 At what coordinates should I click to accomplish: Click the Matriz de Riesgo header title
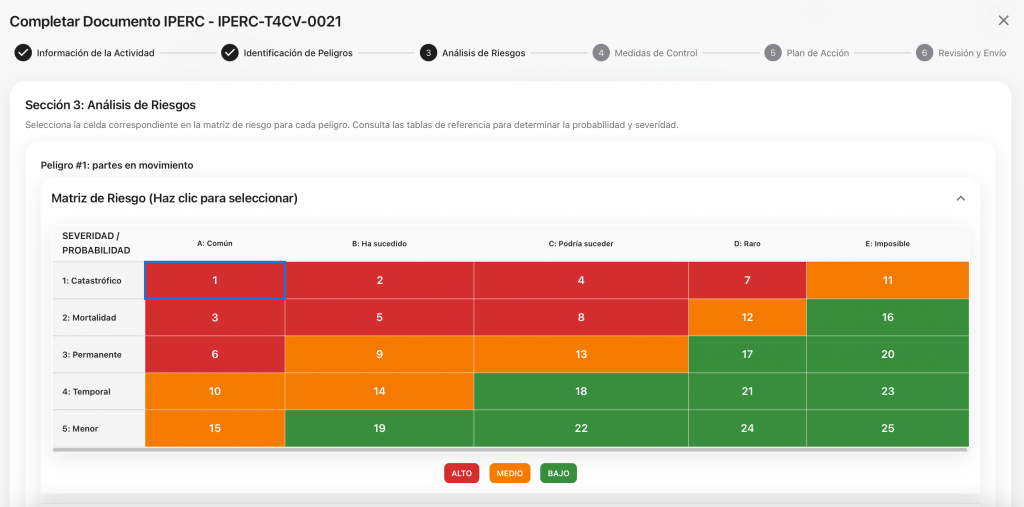[x=174, y=198]
